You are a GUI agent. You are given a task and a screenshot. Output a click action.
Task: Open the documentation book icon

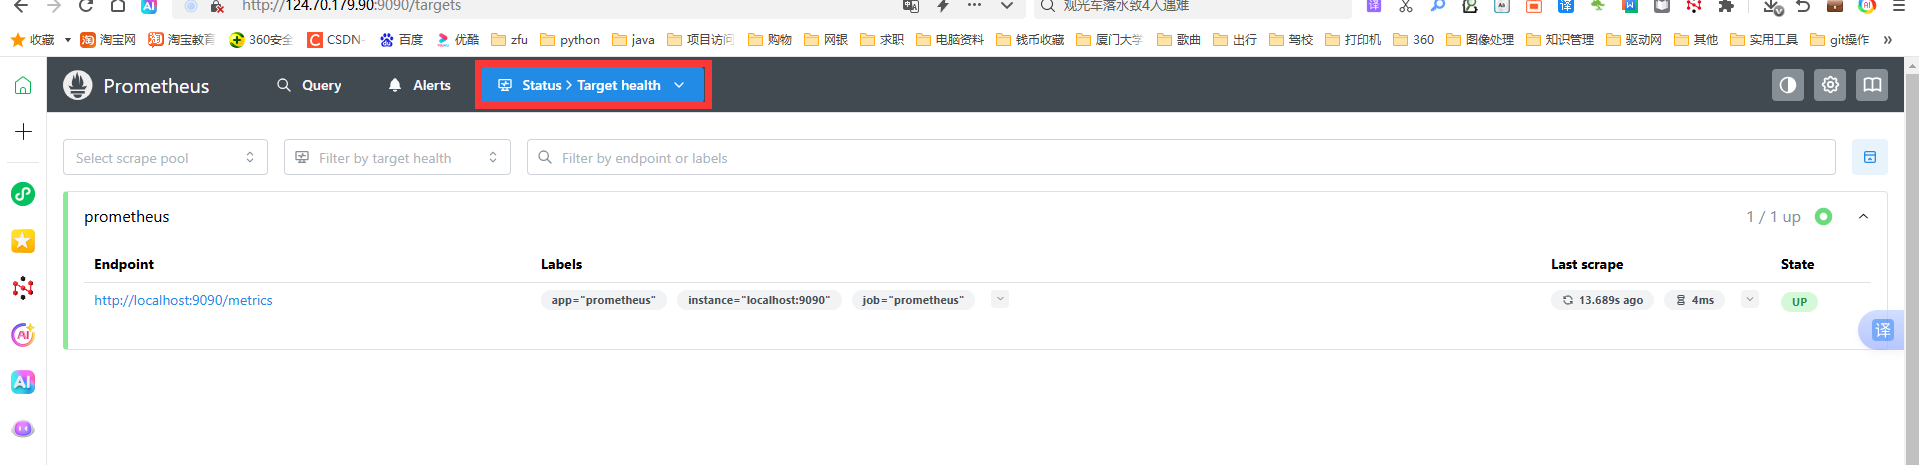click(x=1872, y=85)
